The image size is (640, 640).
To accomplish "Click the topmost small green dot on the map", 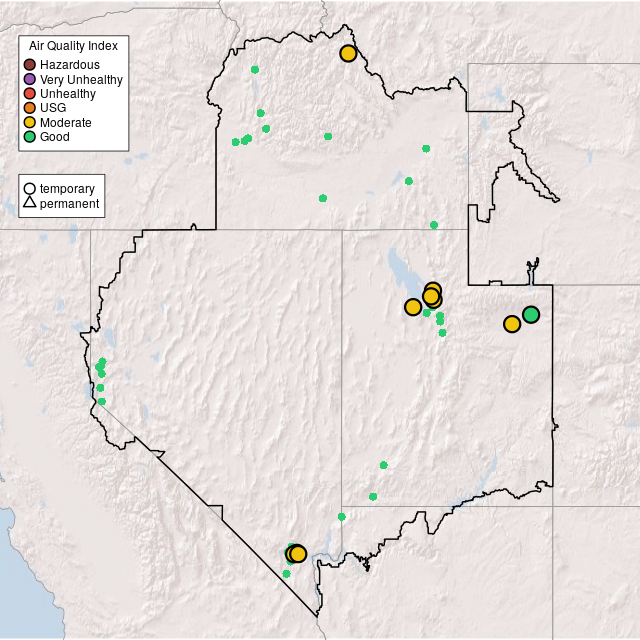I will click(x=255, y=69).
